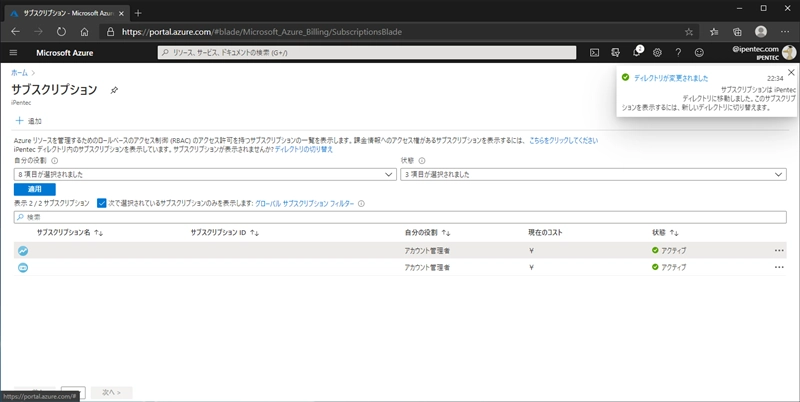
Task: Click the 追加 plus icon button
Action: click(29, 121)
